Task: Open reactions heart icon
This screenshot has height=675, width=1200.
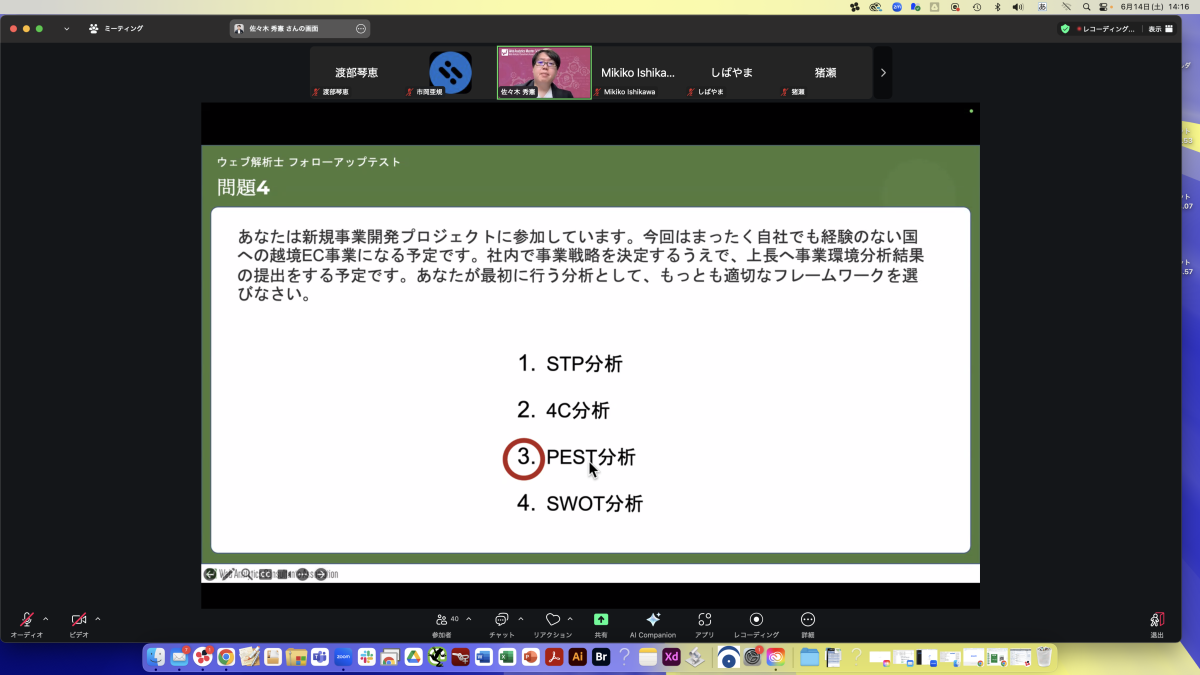Action: click(x=552, y=620)
